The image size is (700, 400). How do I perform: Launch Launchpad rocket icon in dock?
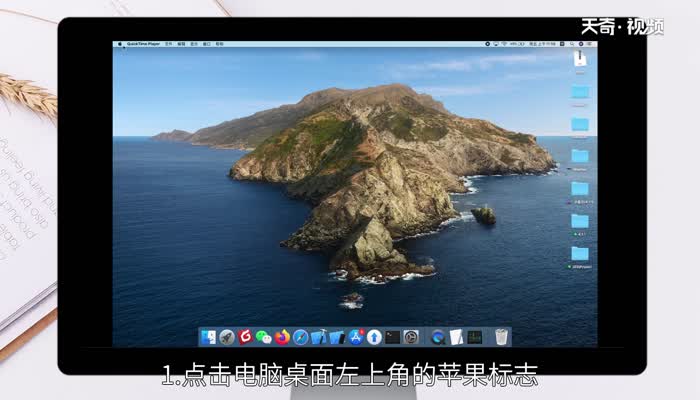(227, 337)
